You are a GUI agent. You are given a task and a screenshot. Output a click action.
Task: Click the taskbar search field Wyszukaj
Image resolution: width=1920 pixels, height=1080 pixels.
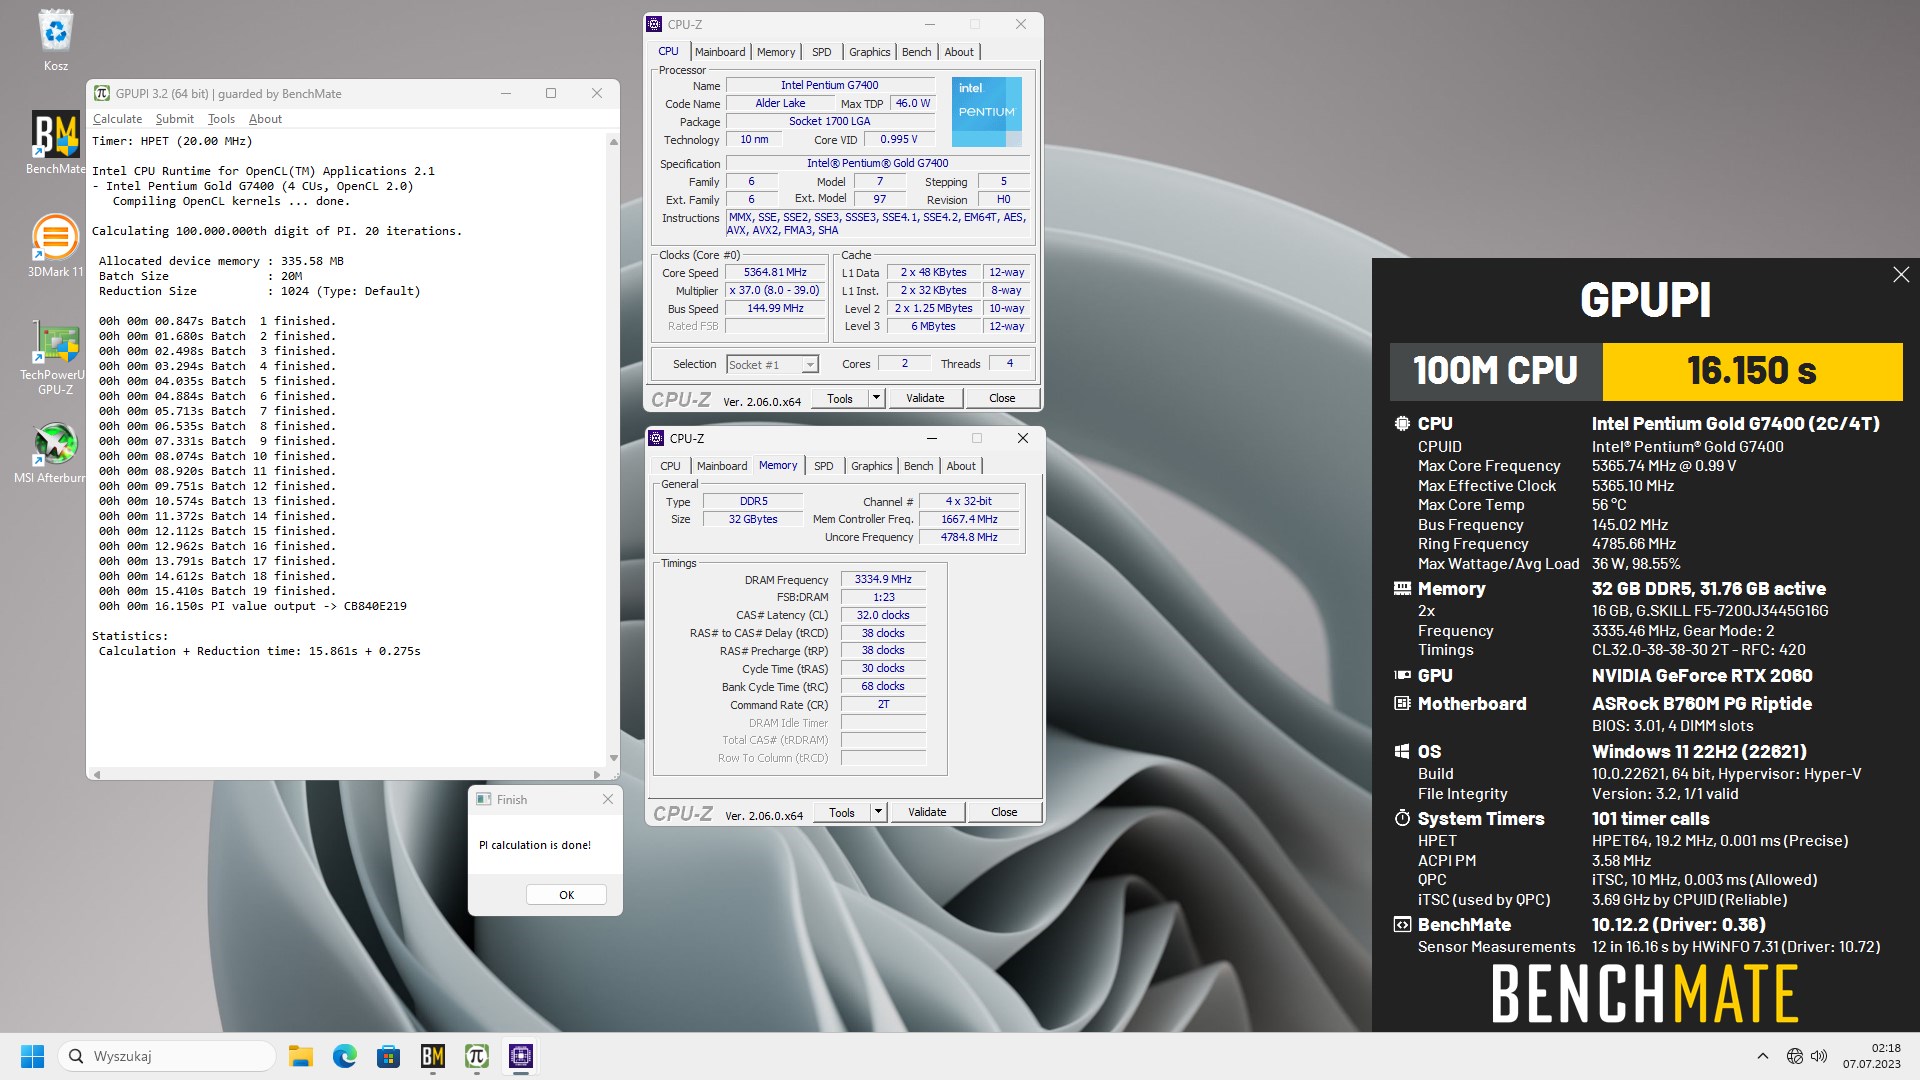click(x=168, y=1056)
